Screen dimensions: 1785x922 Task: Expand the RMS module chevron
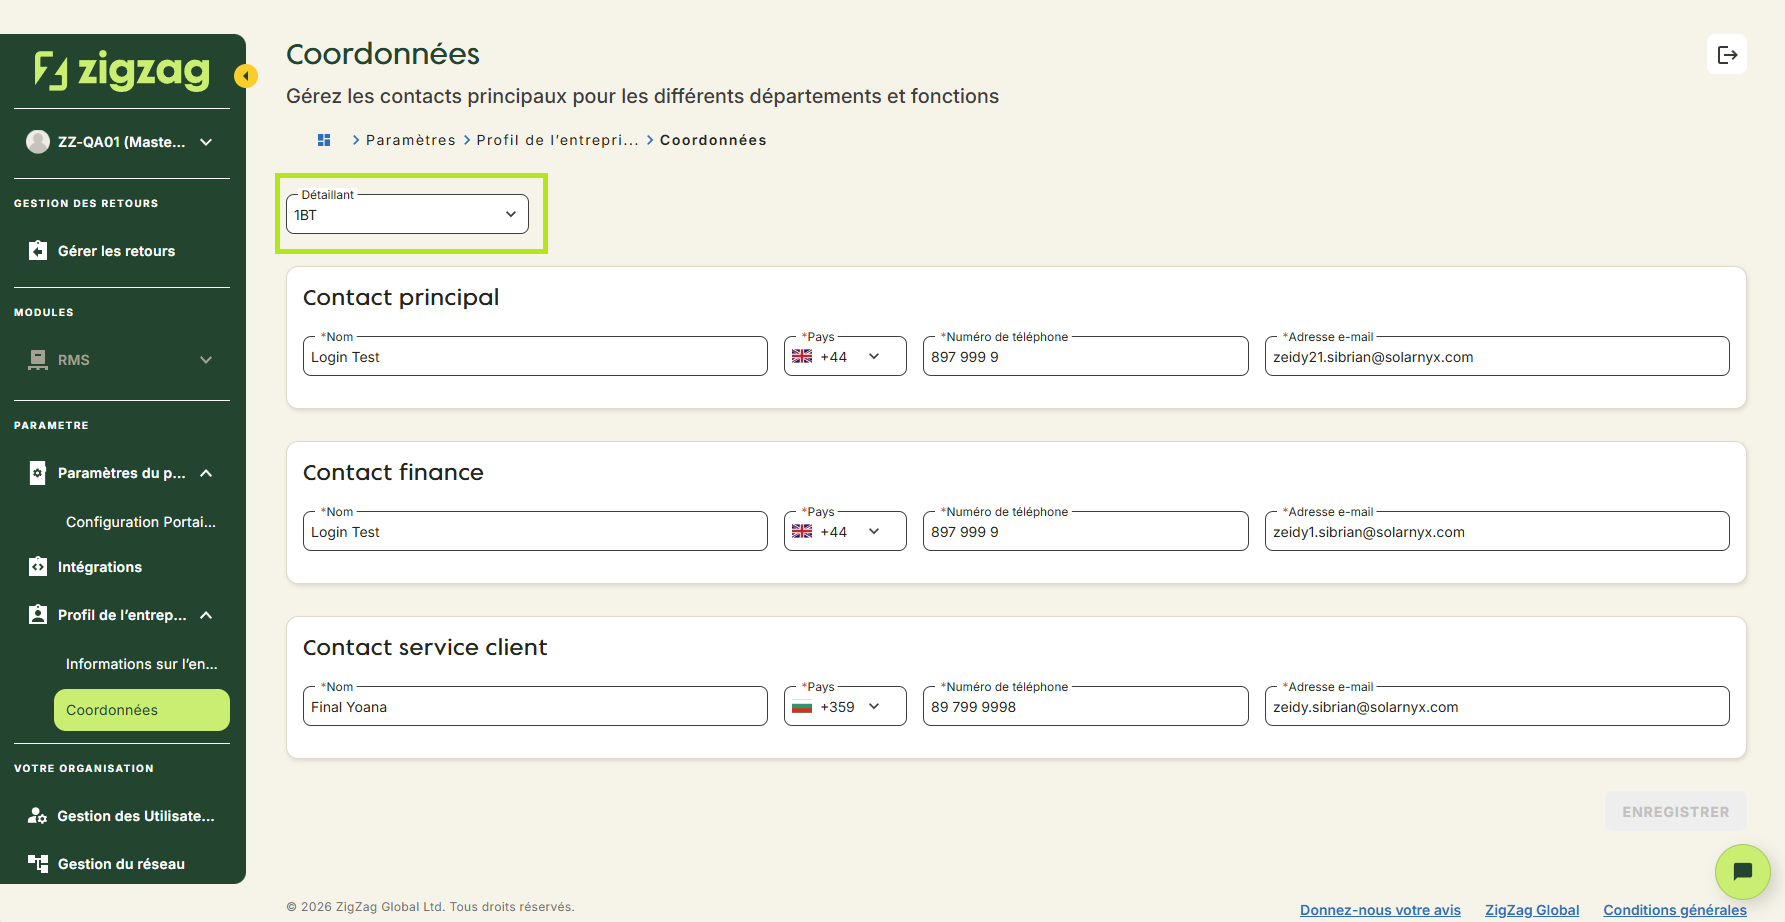[206, 360]
